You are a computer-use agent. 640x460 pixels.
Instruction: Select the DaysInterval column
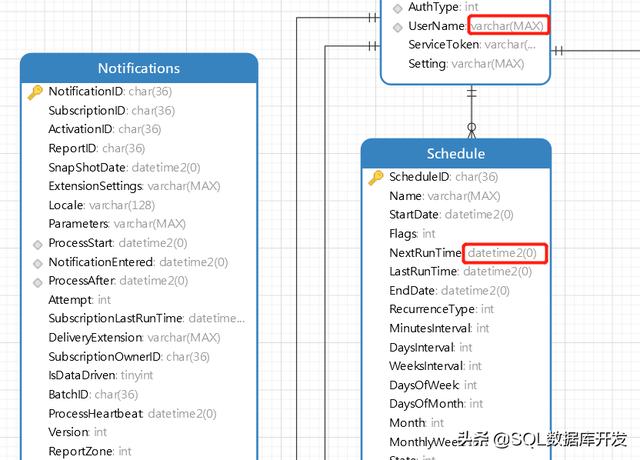click(431, 347)
